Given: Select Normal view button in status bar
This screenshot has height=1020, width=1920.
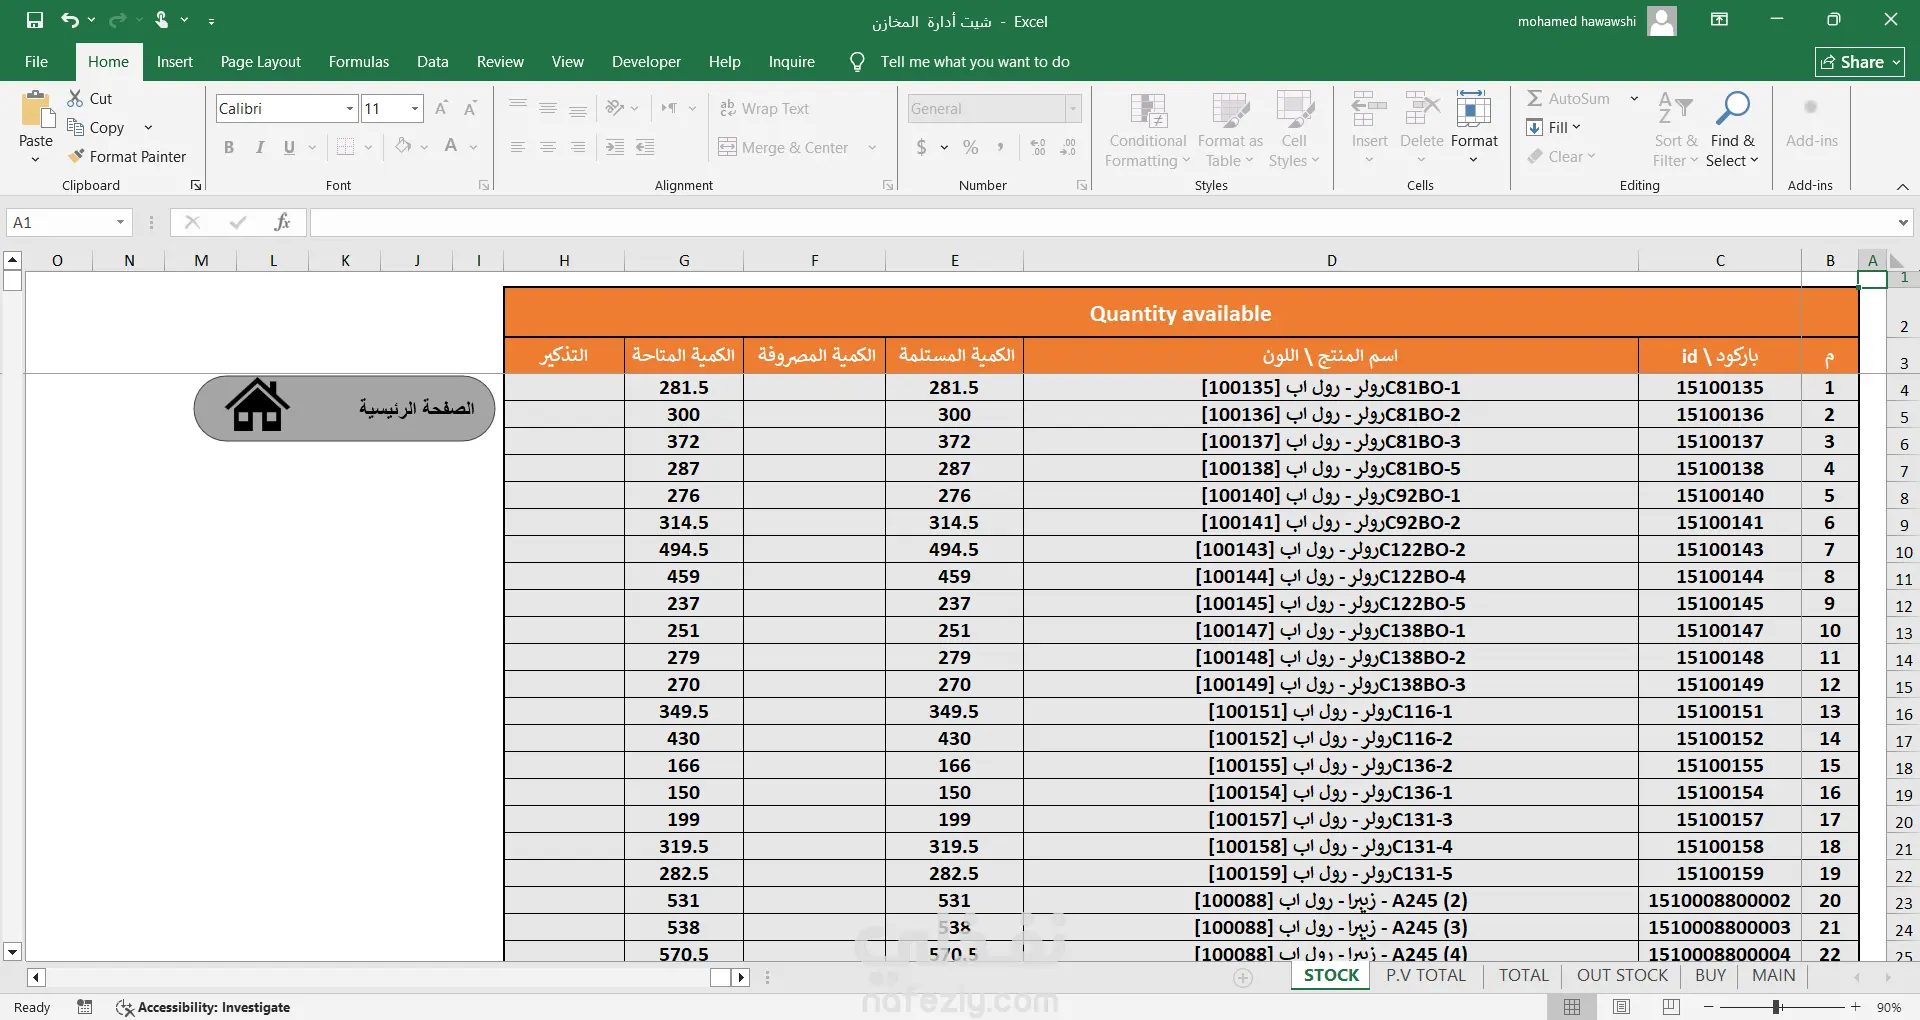Looking at the screenshot, I should pyautogui.click(x=1572, y=1006).
